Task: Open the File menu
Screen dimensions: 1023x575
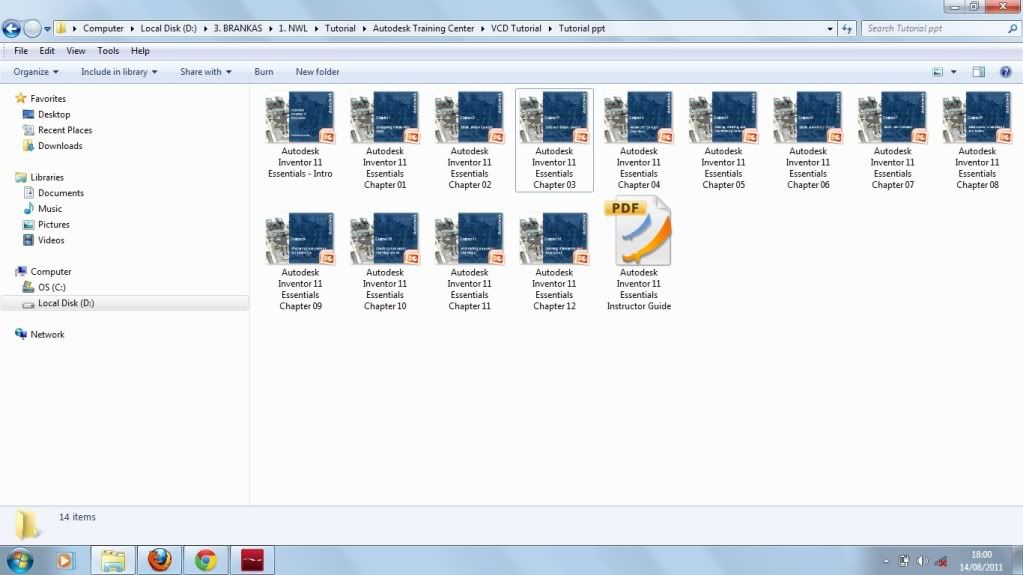Action: click(x=21, y=51)
